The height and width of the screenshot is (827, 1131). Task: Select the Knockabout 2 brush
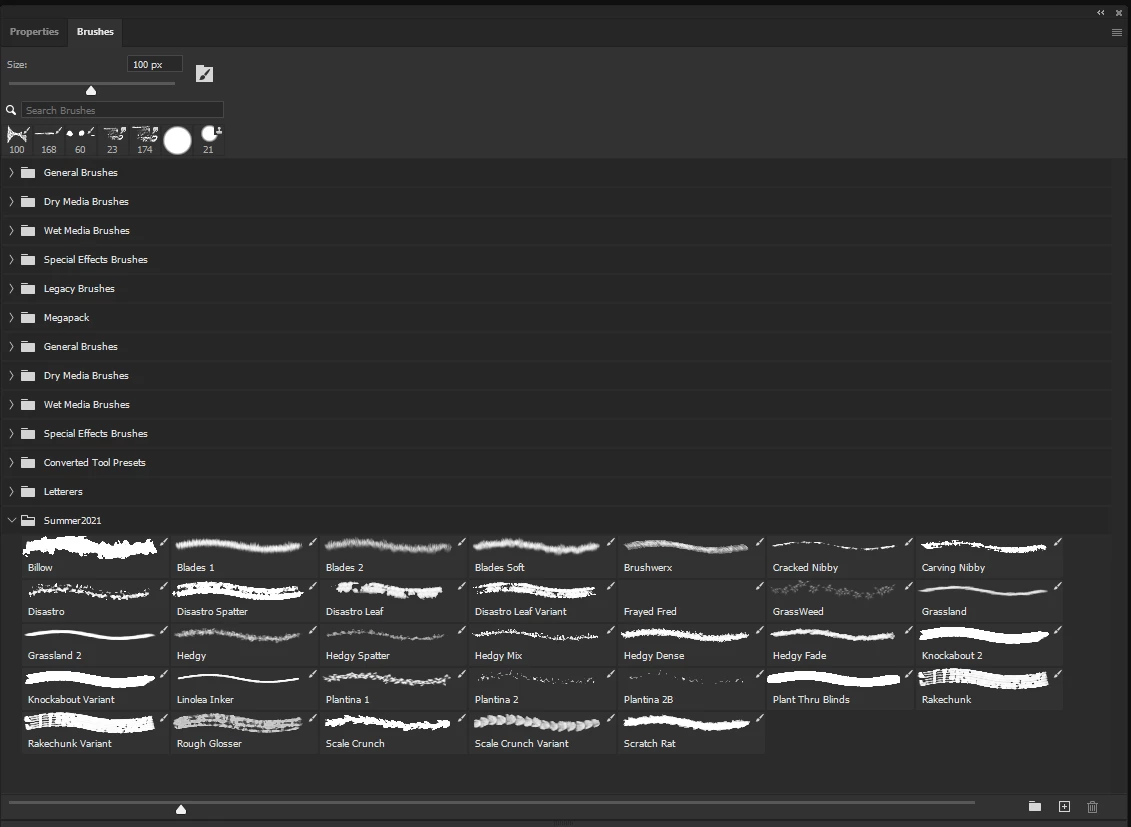[990, 643]
